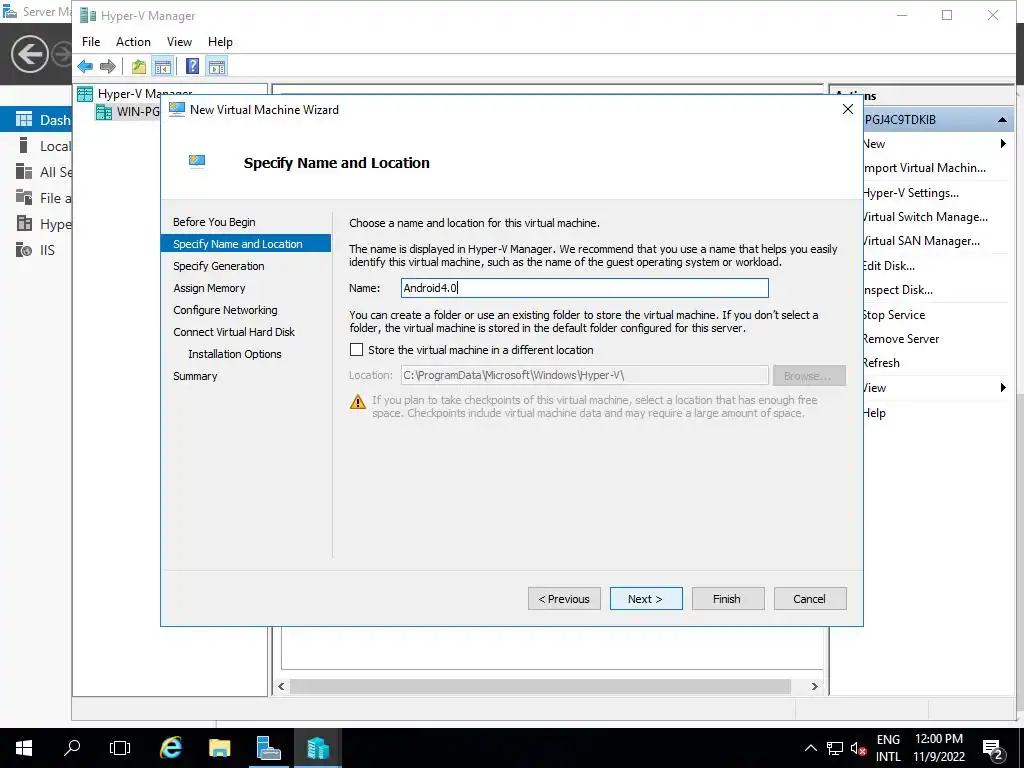1024x768 pixels.
Task: Open Virtual Switch Manager action
Action: pyautogui.click(x=925, y=217)
